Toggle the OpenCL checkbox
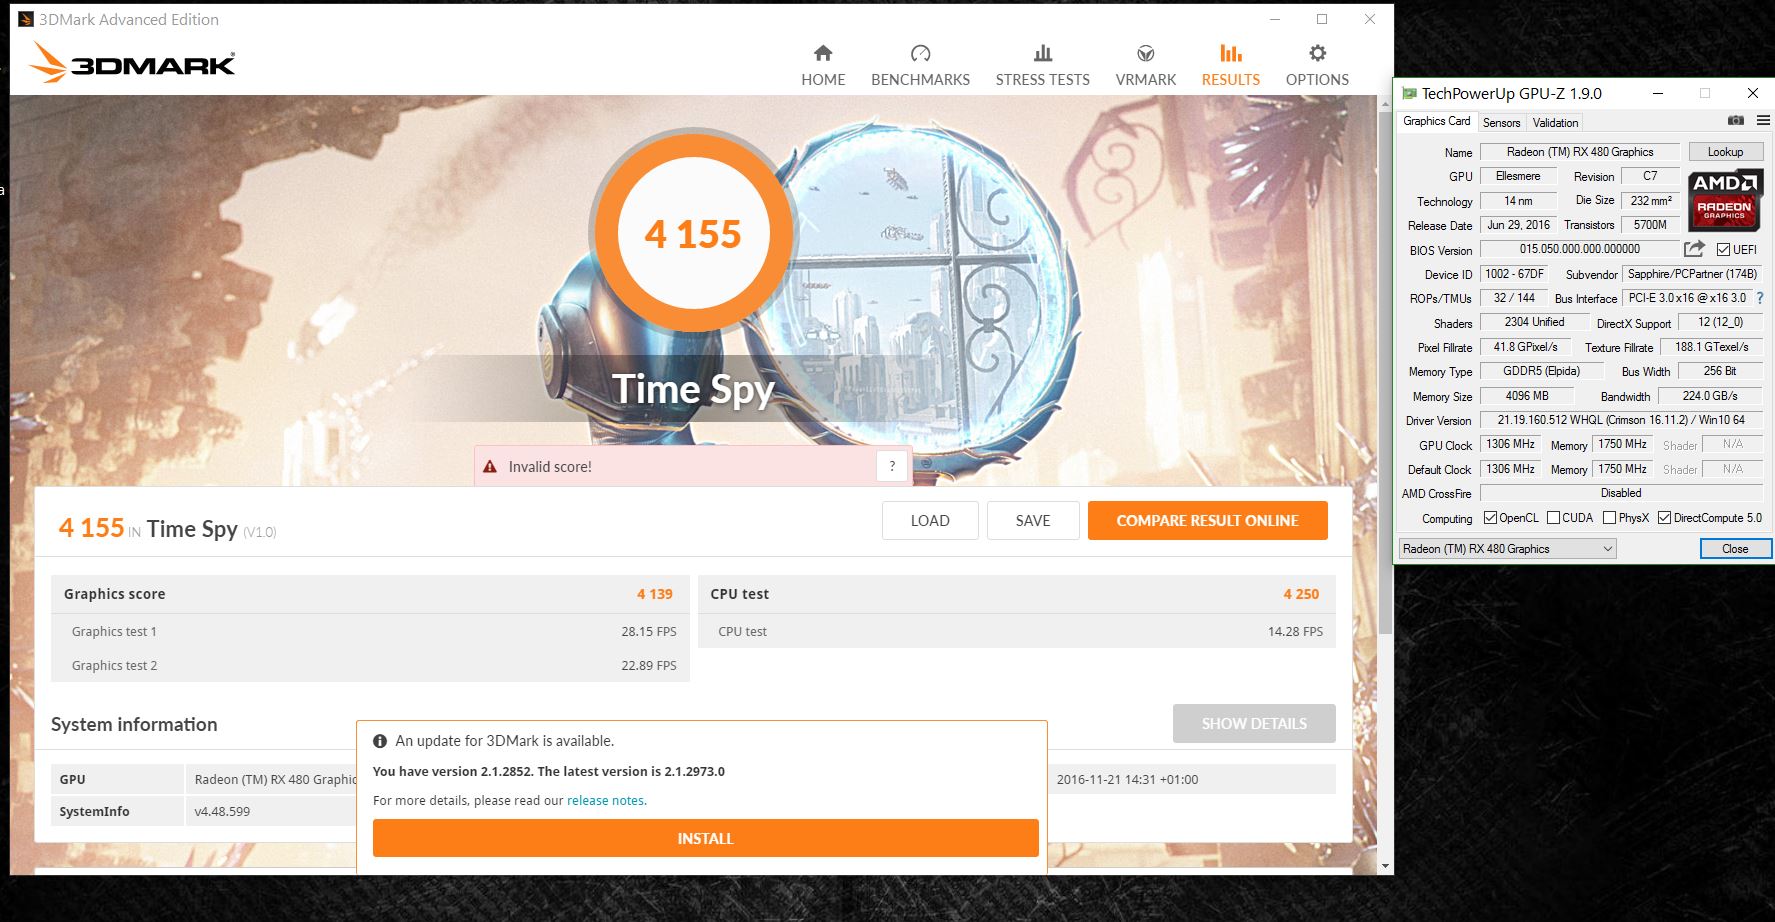The width and height of the screenshot is (1775, 922). pyautogui.click(x=1490, y=518)
